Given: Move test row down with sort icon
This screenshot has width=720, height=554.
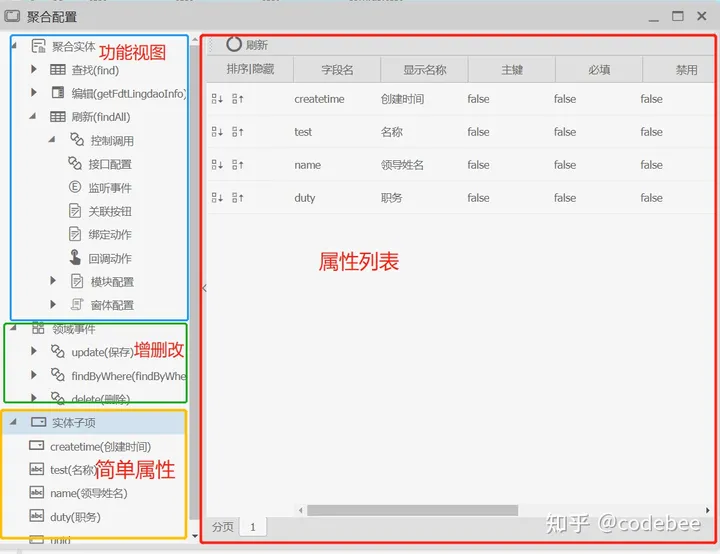Looking at the screenshot, I should (217, 132).
